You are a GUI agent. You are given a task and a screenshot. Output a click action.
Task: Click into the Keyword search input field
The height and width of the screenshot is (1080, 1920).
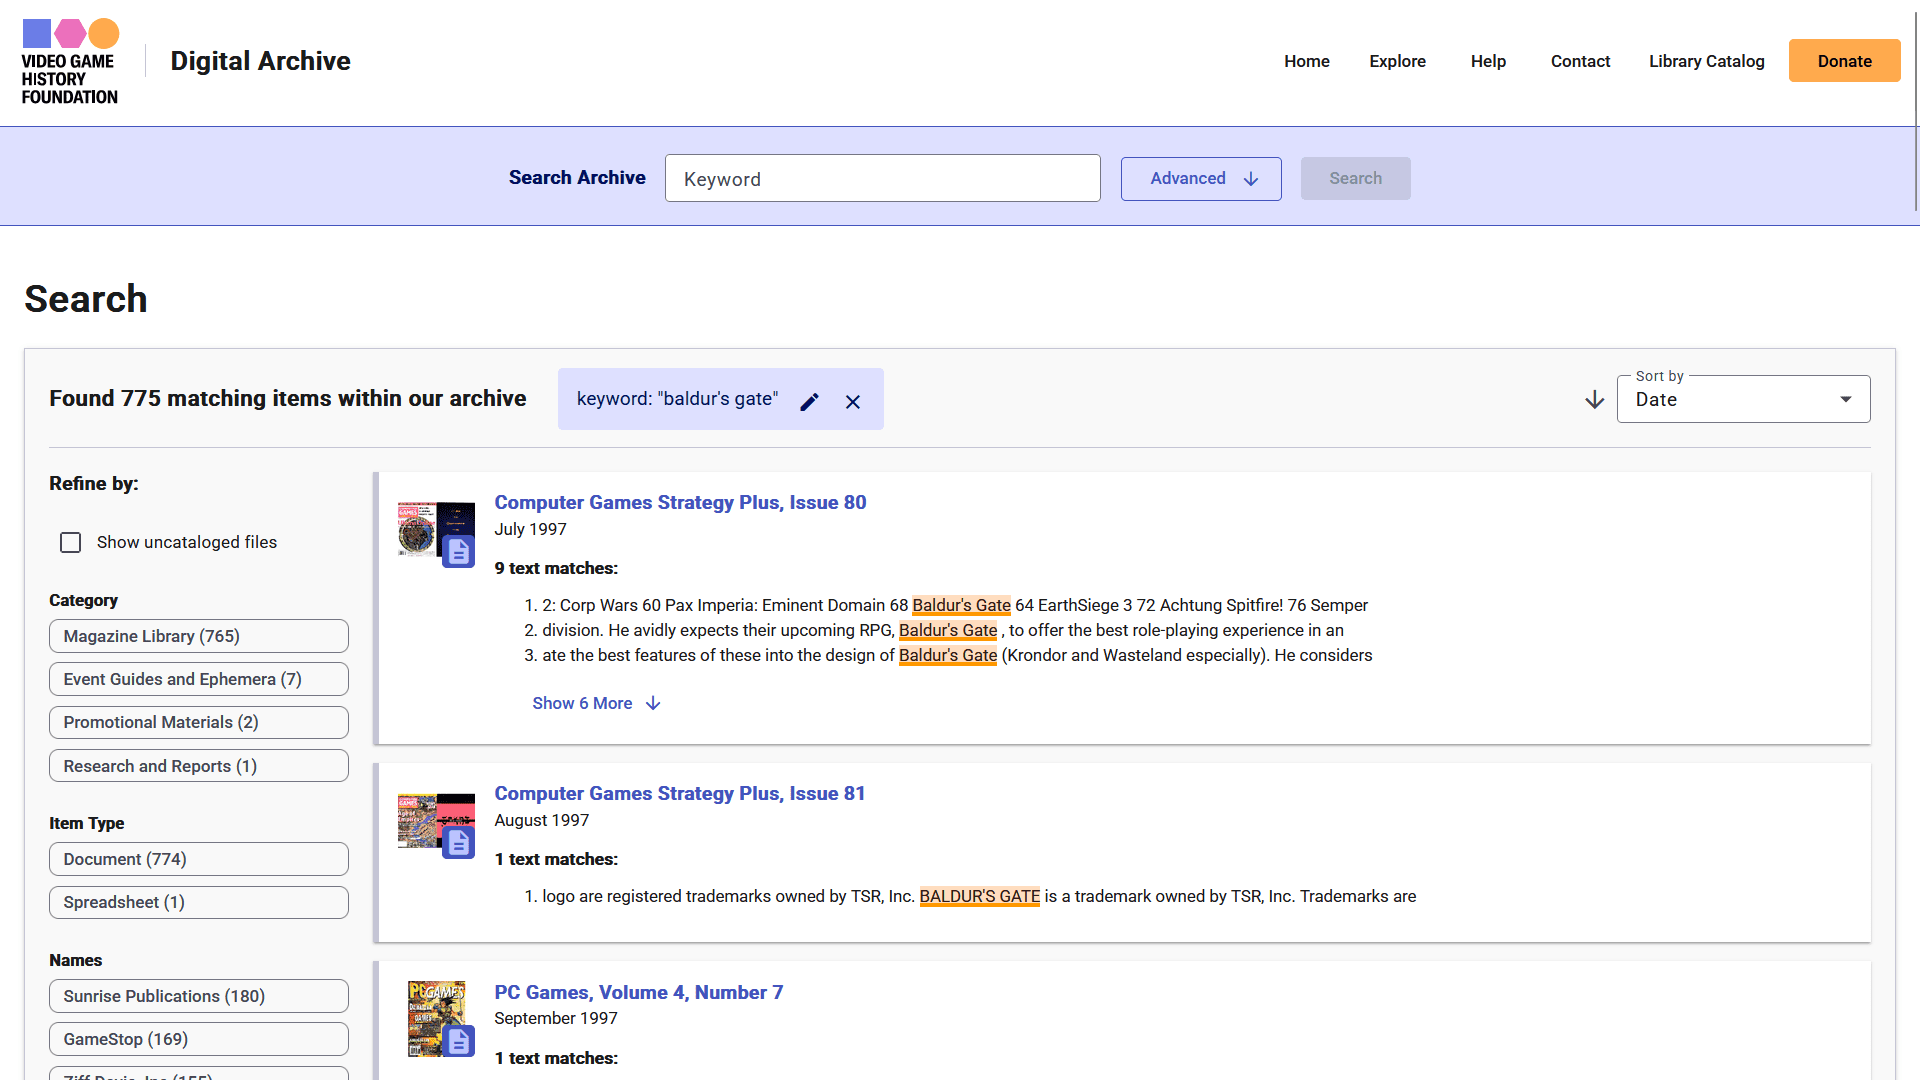[882, 178]
